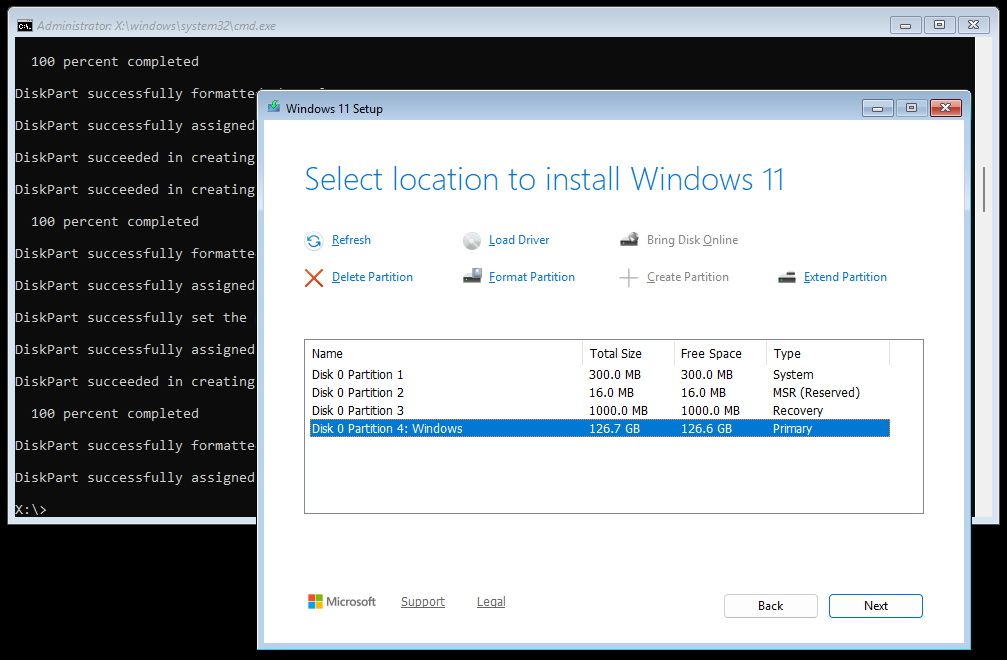Open the Legal link
The height and width of the screenshot is (660, 1007).
tap(491, 602)
